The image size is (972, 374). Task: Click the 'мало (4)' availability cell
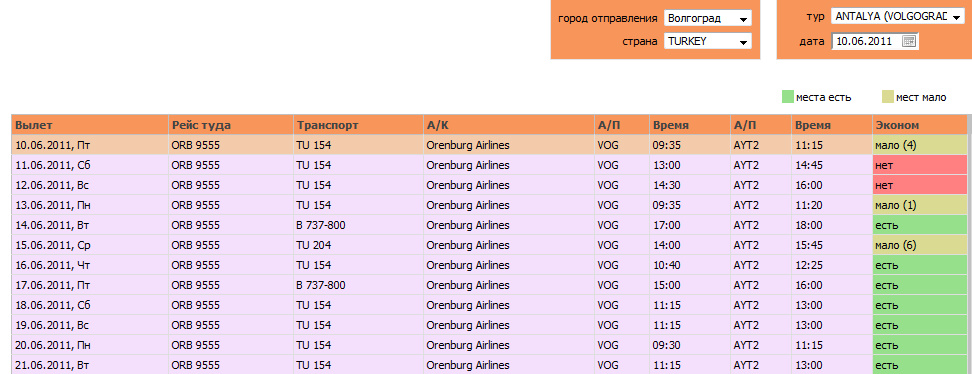coord(919,145)
